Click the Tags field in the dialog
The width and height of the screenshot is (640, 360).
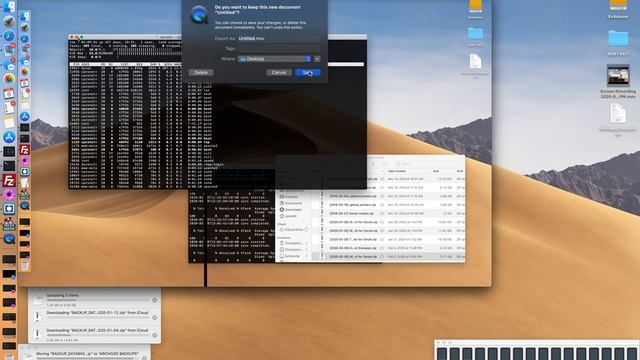(279, 48)
